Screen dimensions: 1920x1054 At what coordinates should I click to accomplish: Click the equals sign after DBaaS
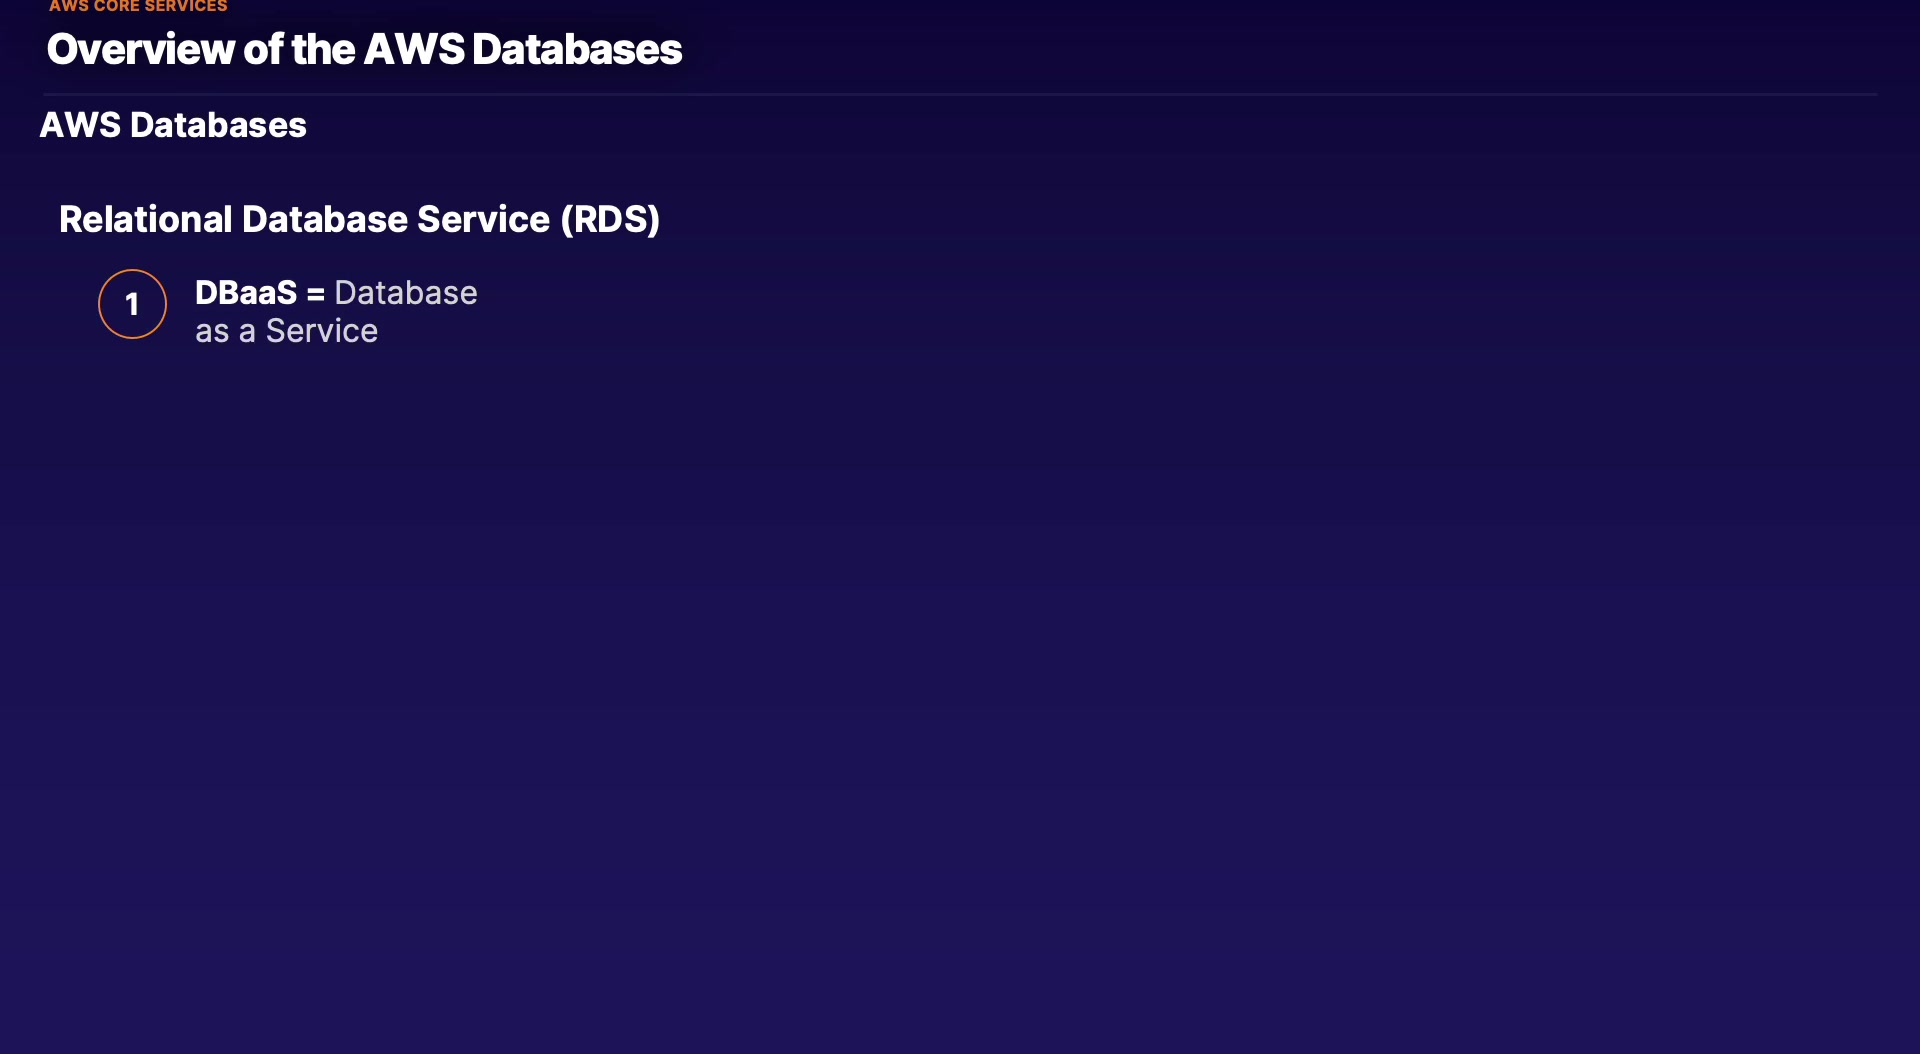[316, 294]
